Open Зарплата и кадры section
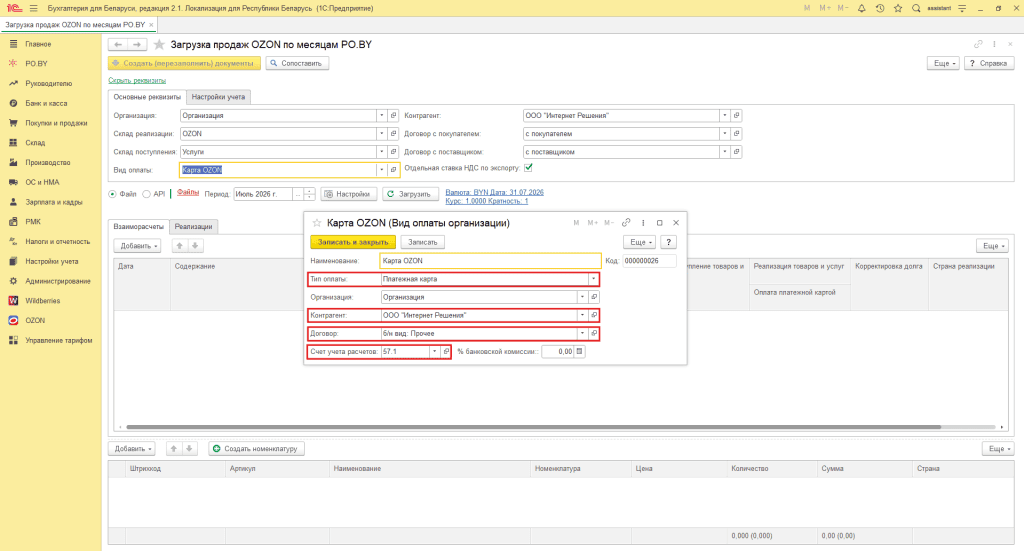This screenshot has width=1024, height=551. click(54, 202)
